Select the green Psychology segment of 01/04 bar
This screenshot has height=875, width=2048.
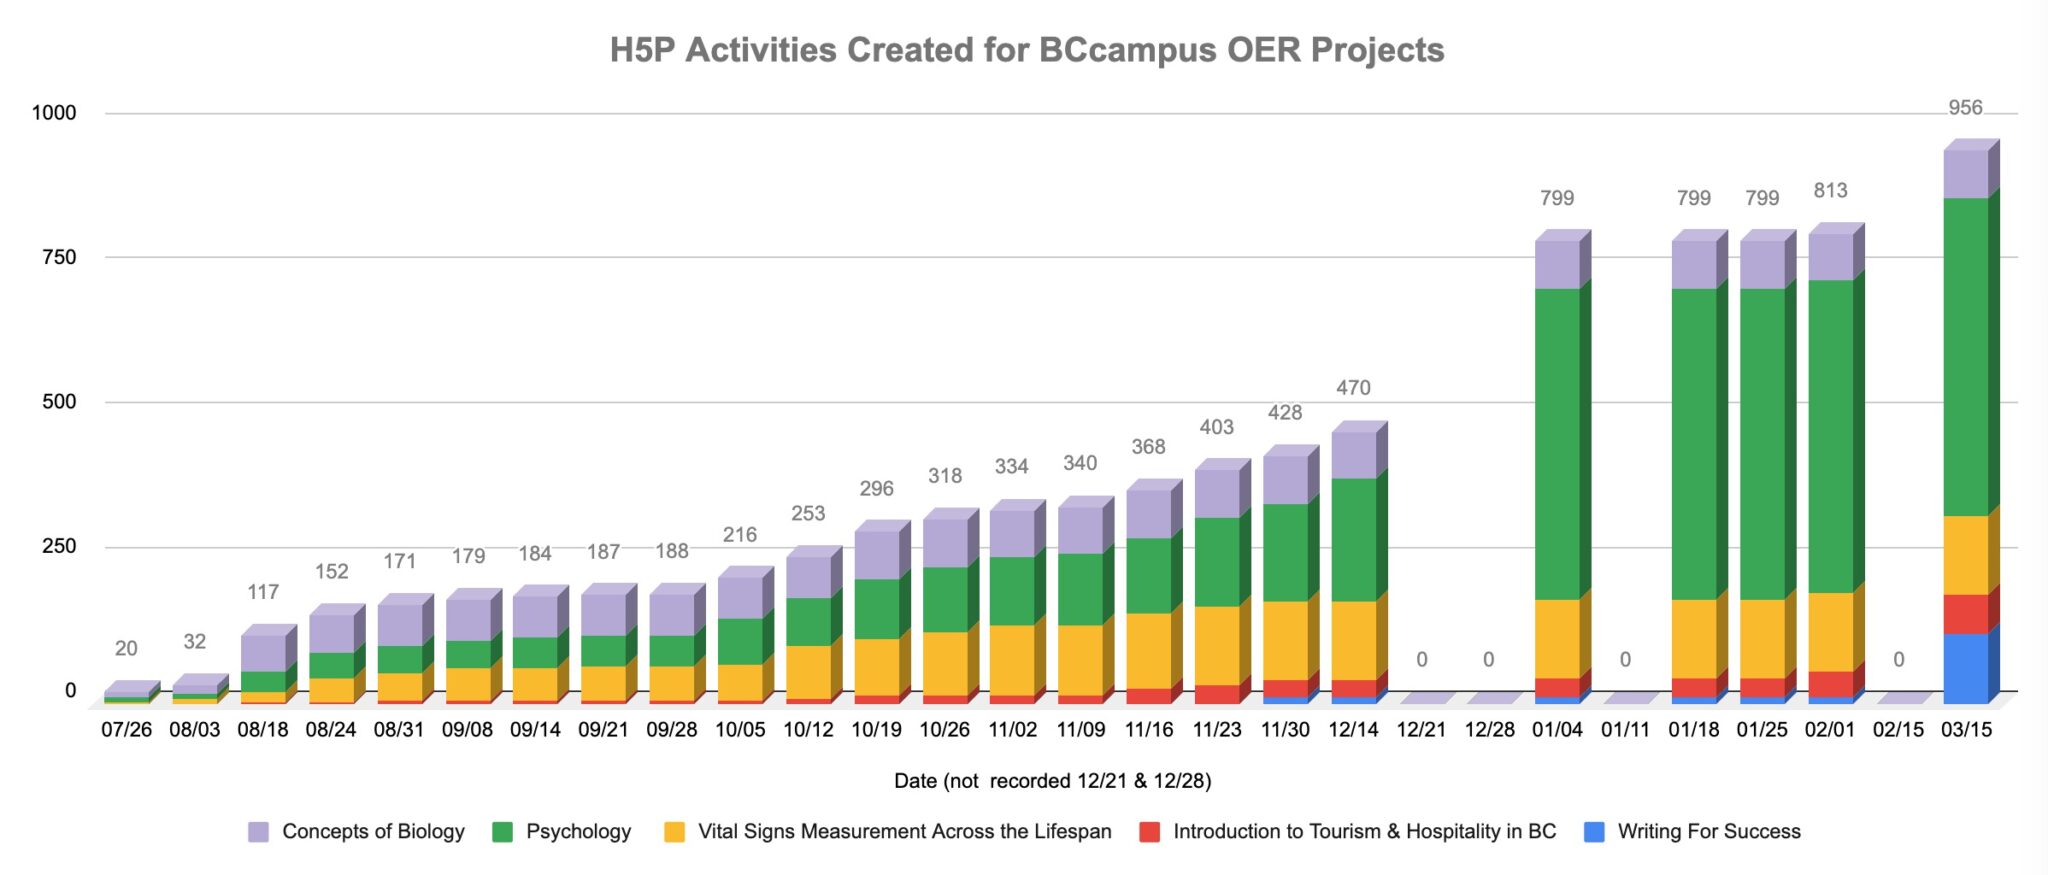1557,445
